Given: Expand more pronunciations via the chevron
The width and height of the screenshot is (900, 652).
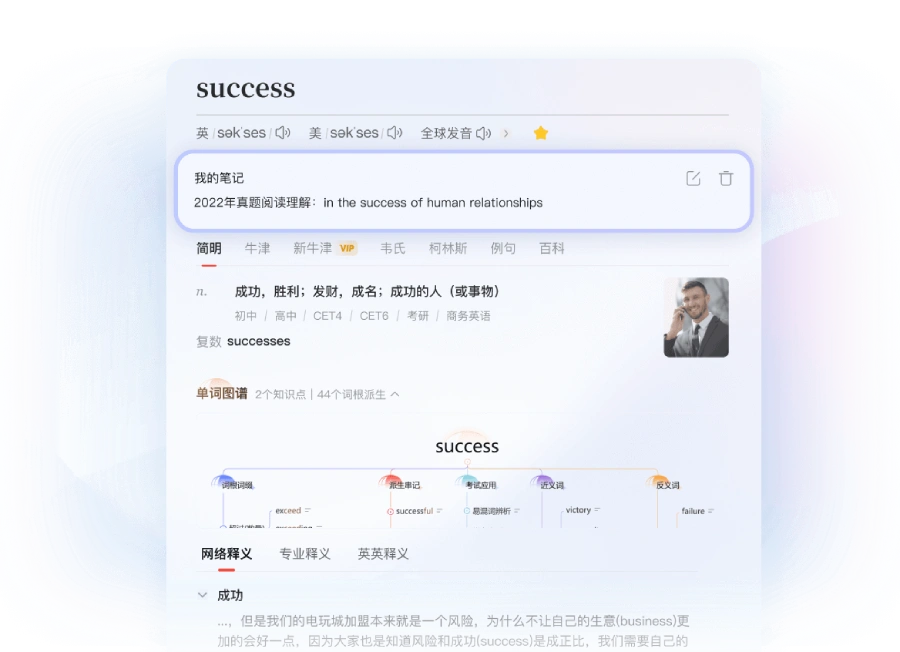Looking at the screenshot, I should pos(507,132).
